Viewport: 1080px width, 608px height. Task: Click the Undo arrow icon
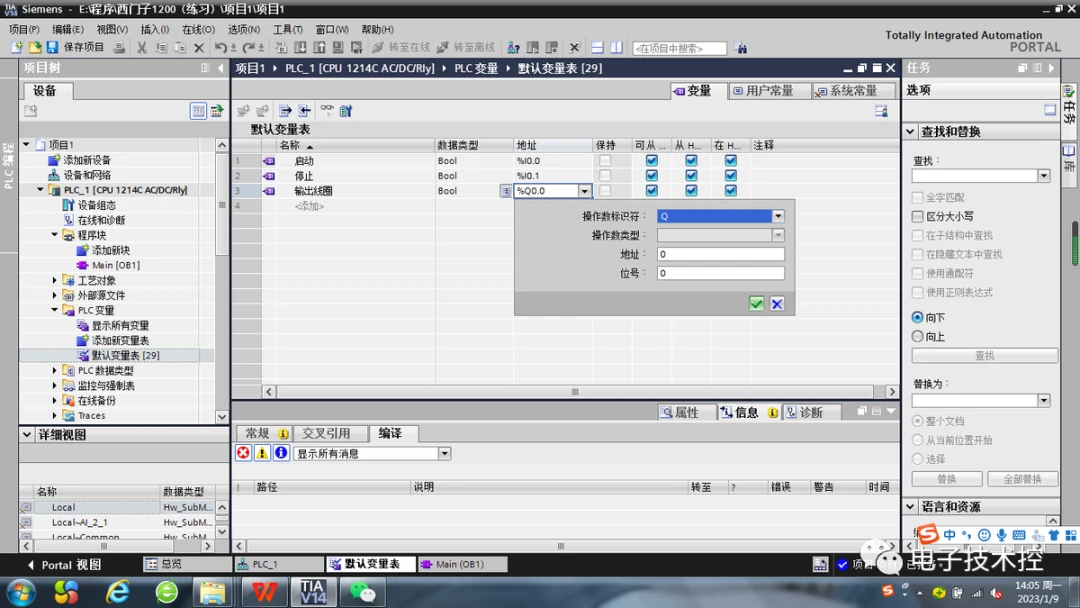[220, 48]
